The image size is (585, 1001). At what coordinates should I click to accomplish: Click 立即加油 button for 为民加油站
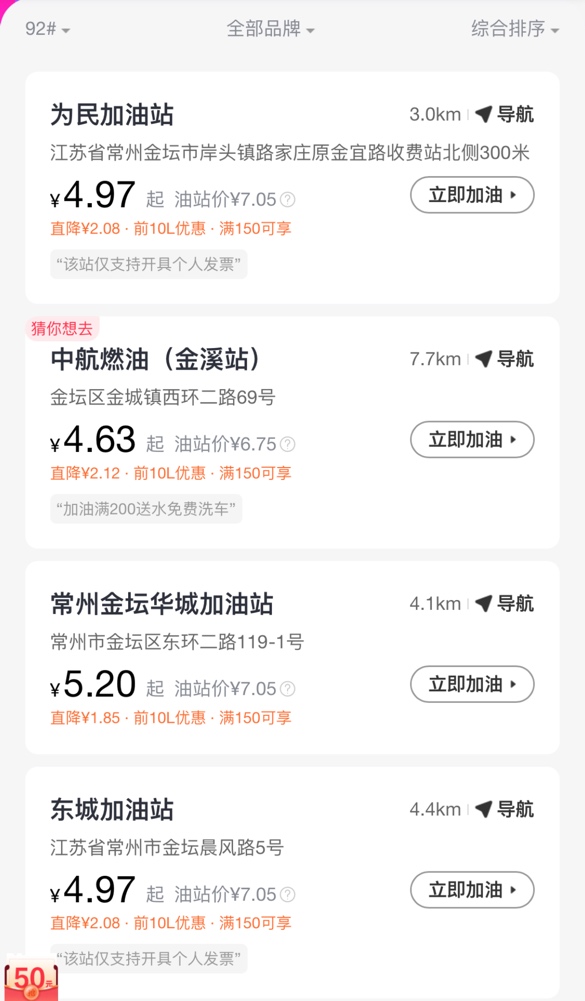coord(472,195)
